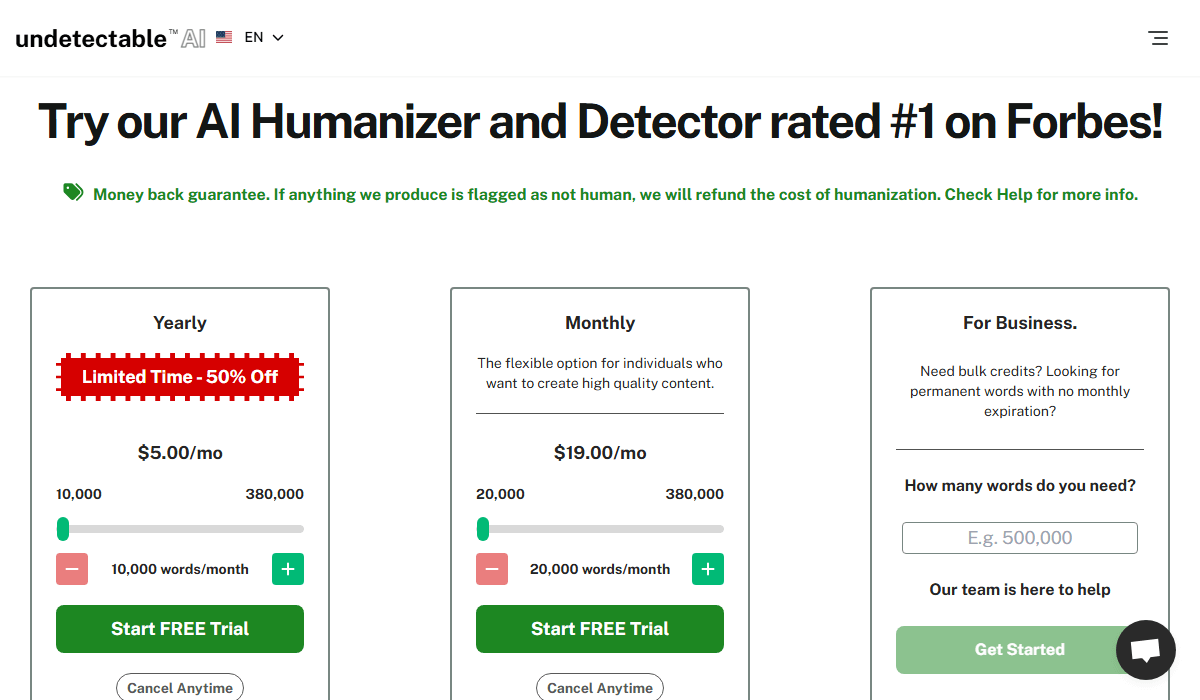Click the Monthly plan words slider handle
1200x700 pixels.
click(483, 529)
